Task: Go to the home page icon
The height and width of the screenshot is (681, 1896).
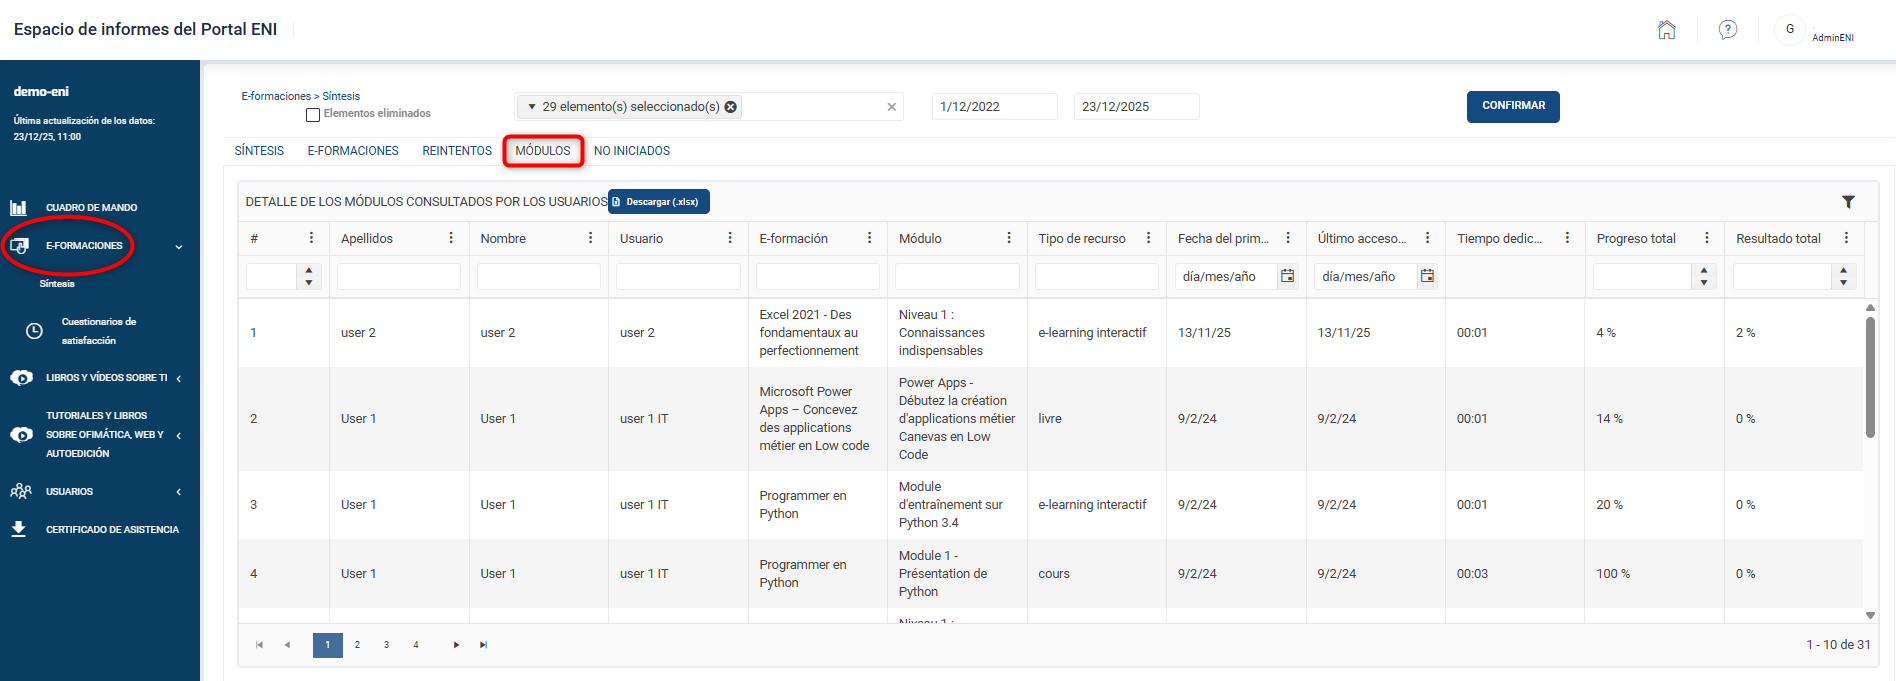Action: (x=1666, y=30)
